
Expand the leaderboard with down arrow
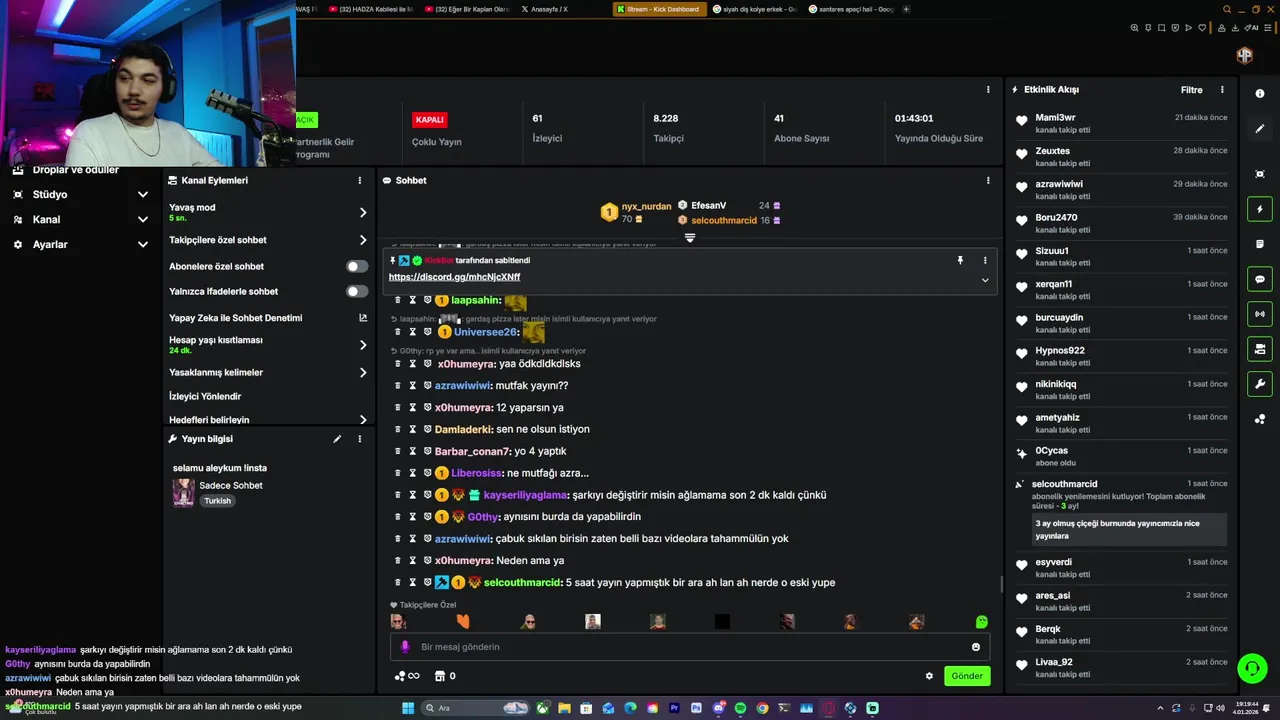click(x=689, y=238)
